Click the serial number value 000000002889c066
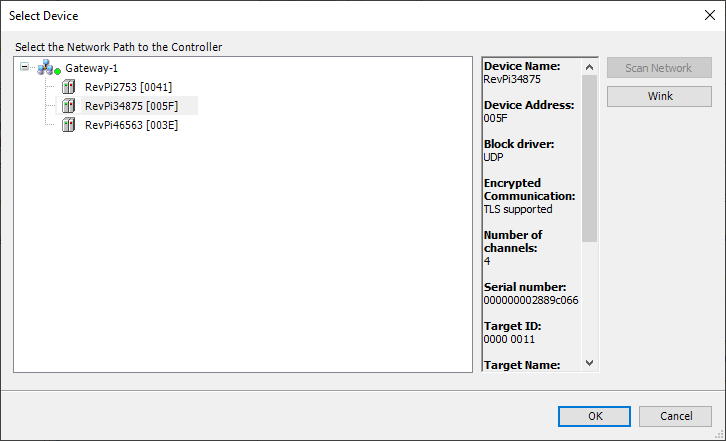Screen dimensions: 726x441 (531, 300)
